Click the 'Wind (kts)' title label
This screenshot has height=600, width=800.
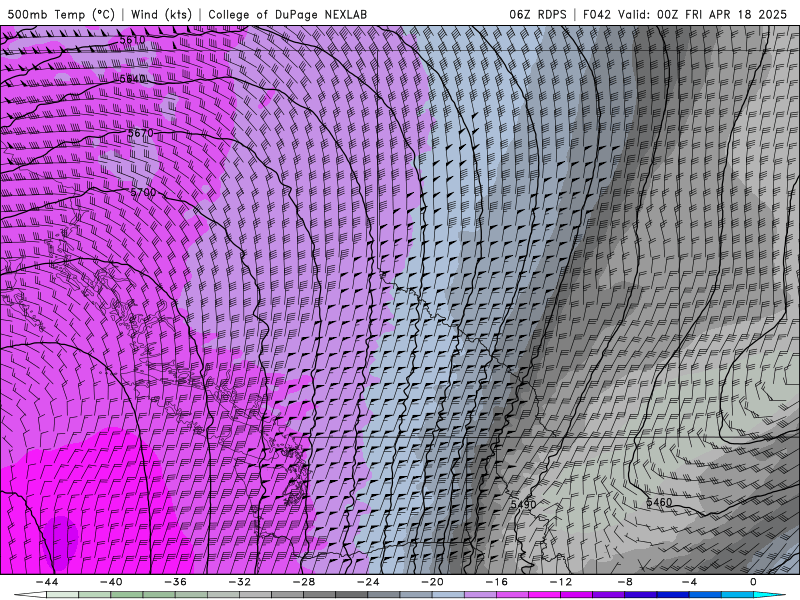161,14
